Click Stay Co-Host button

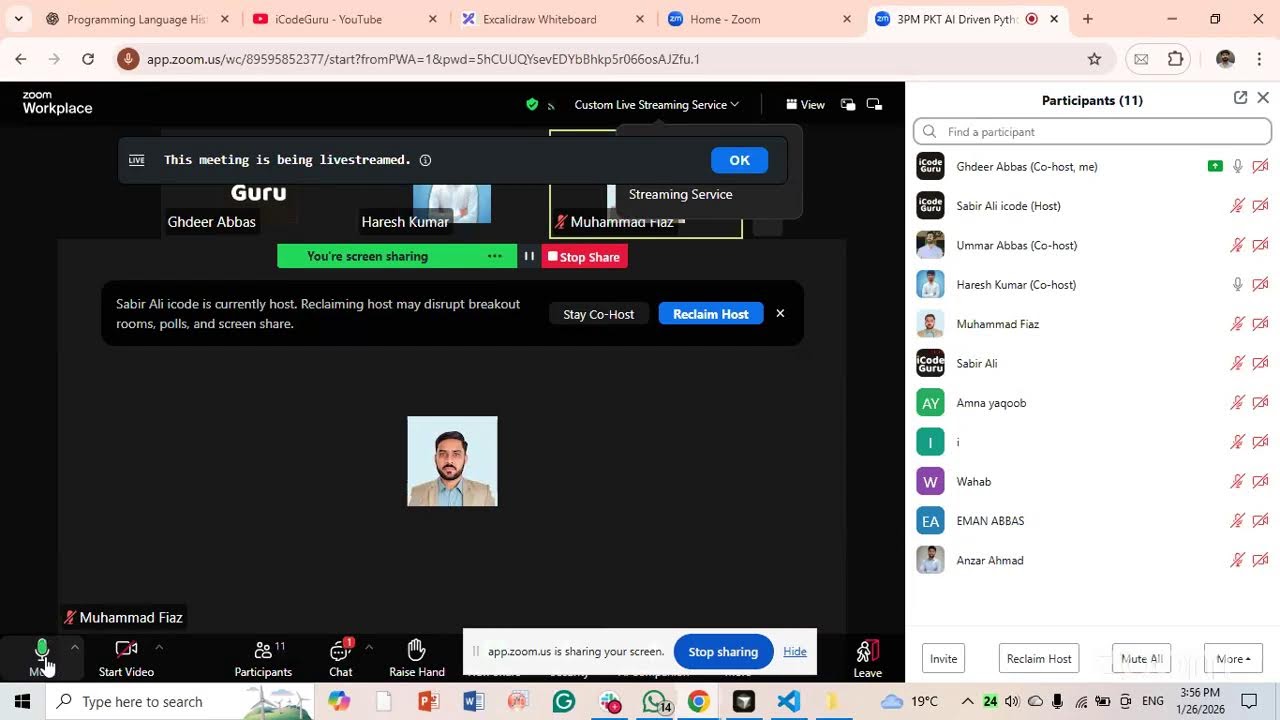point(598,314)
